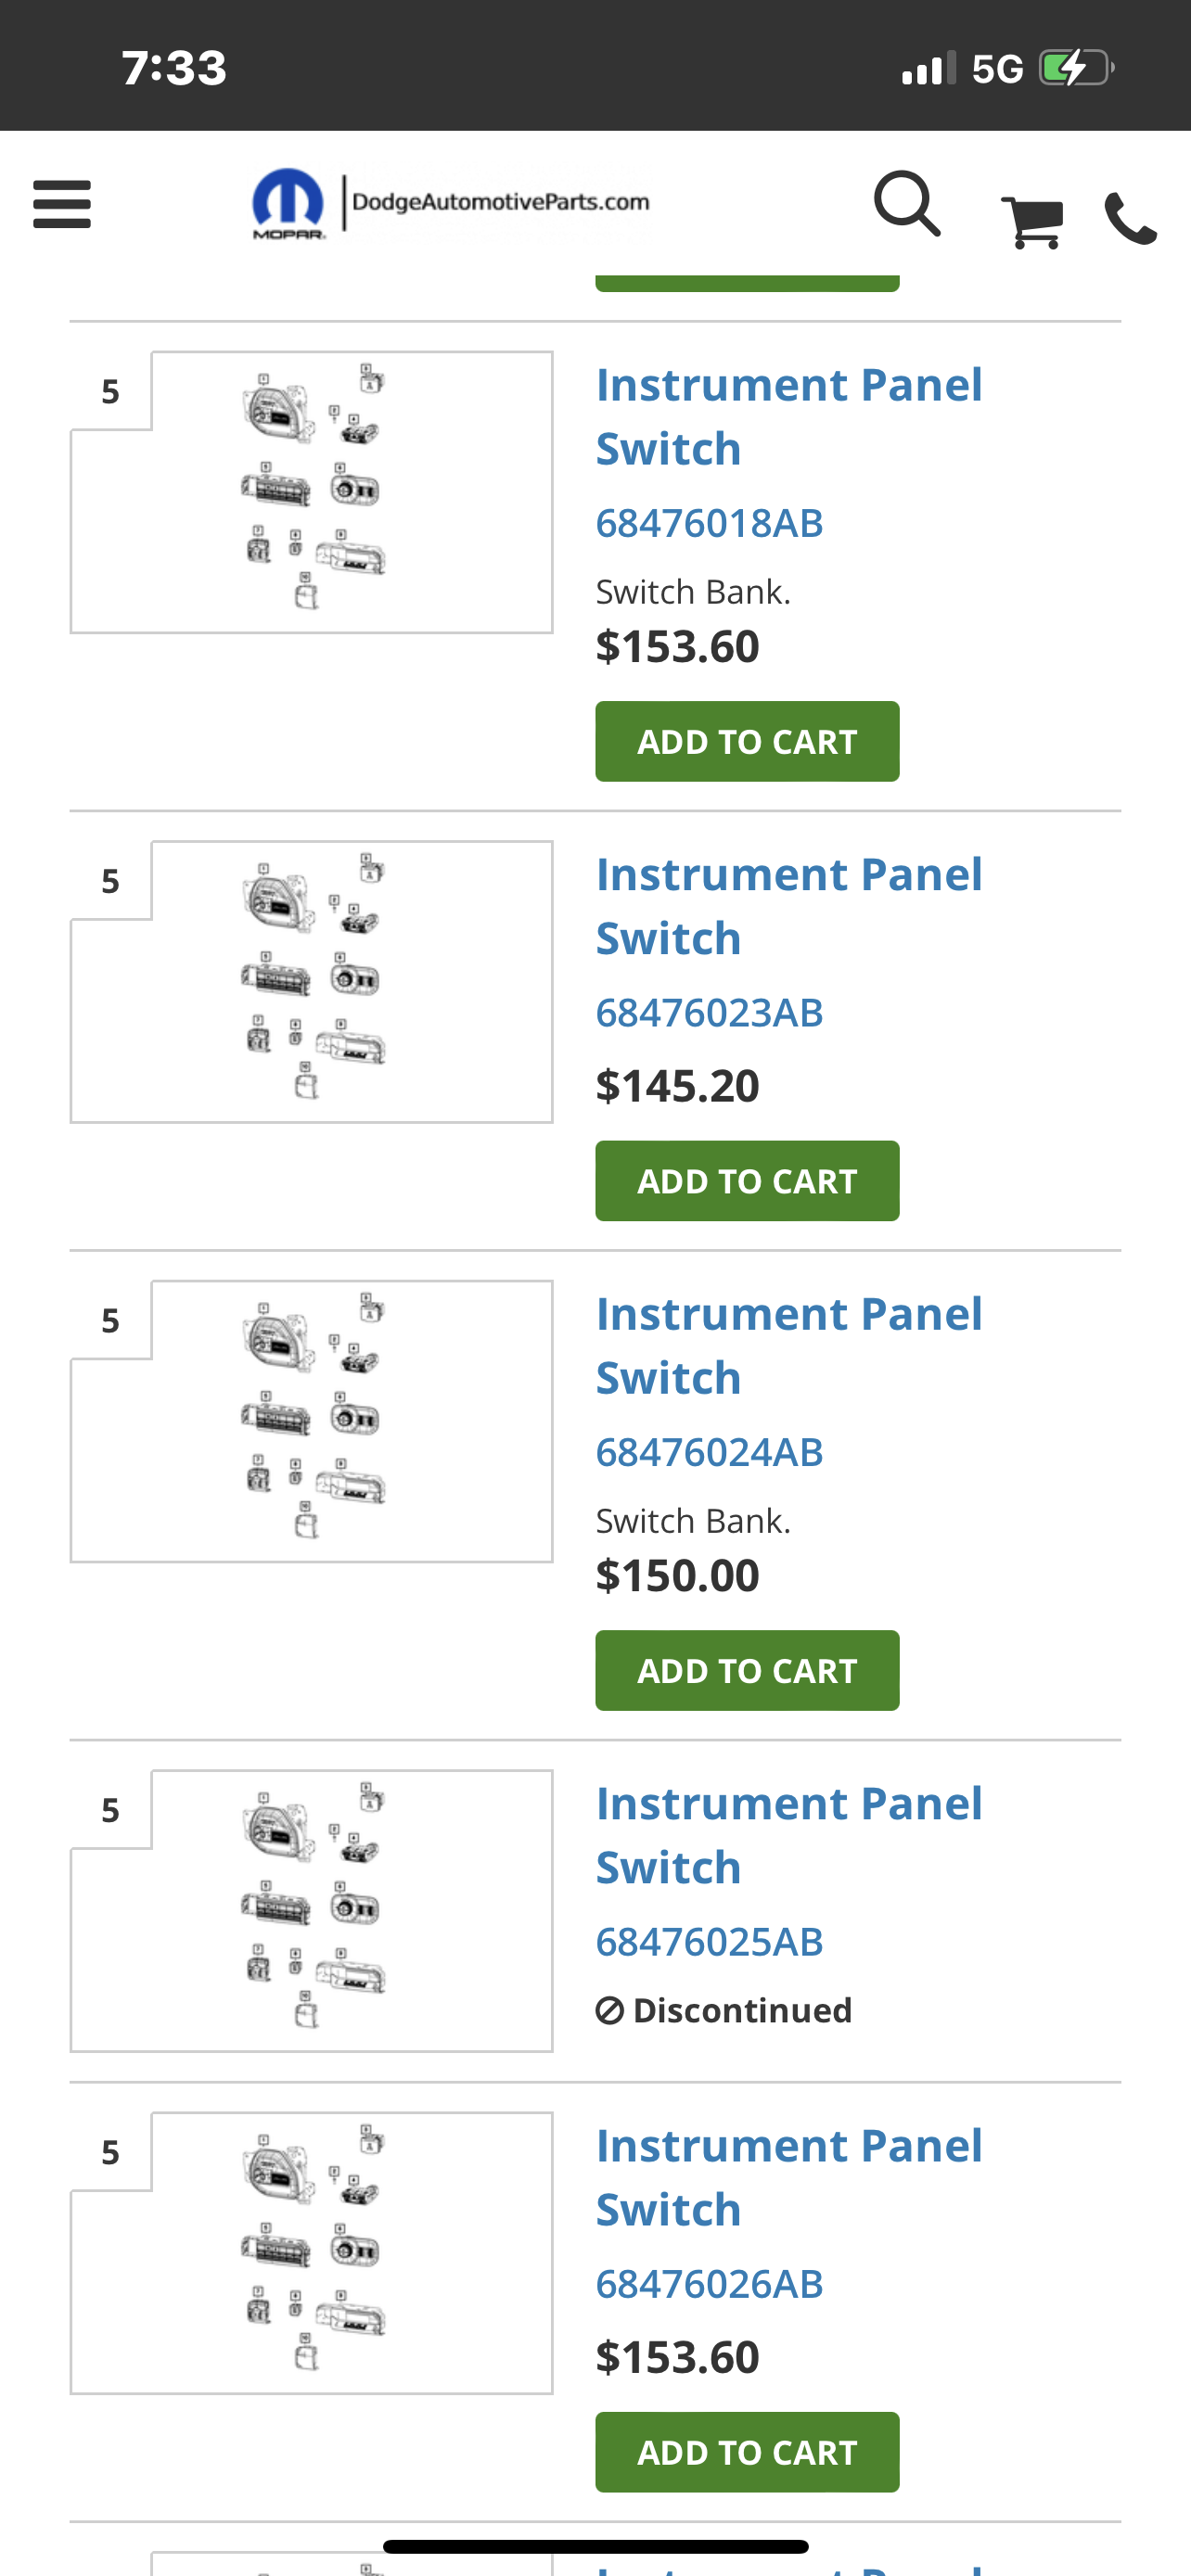Add part 68476018AB to cart
The width and height of the screenshot is (1191, 2576).
pos(747,741)
